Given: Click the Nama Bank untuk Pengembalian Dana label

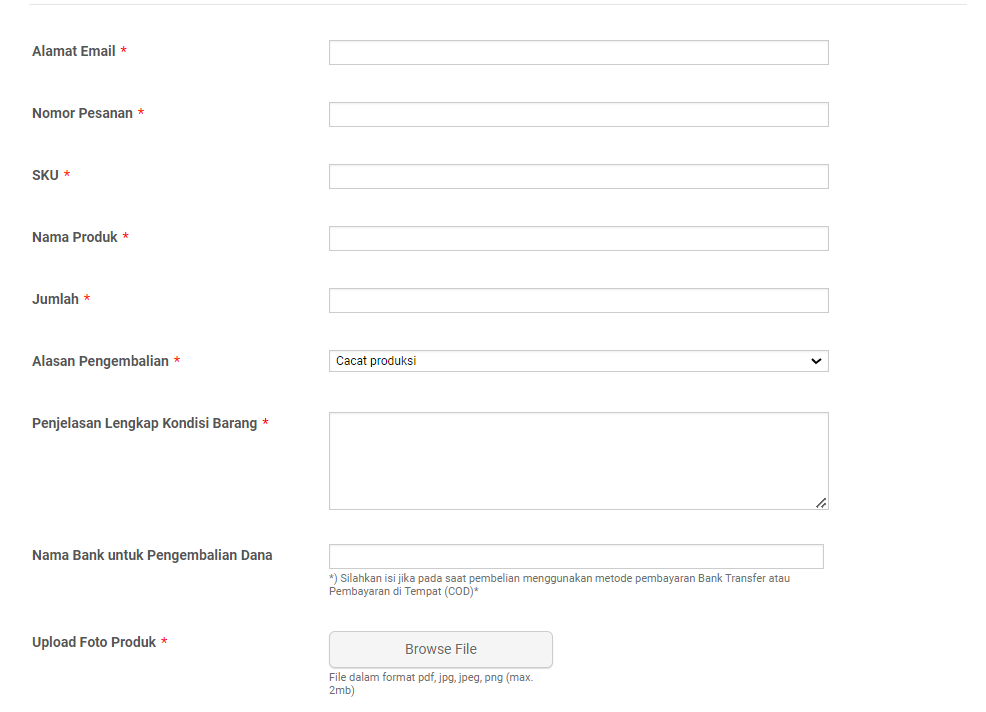Looking at the screenshot, I should click(152, 555).
